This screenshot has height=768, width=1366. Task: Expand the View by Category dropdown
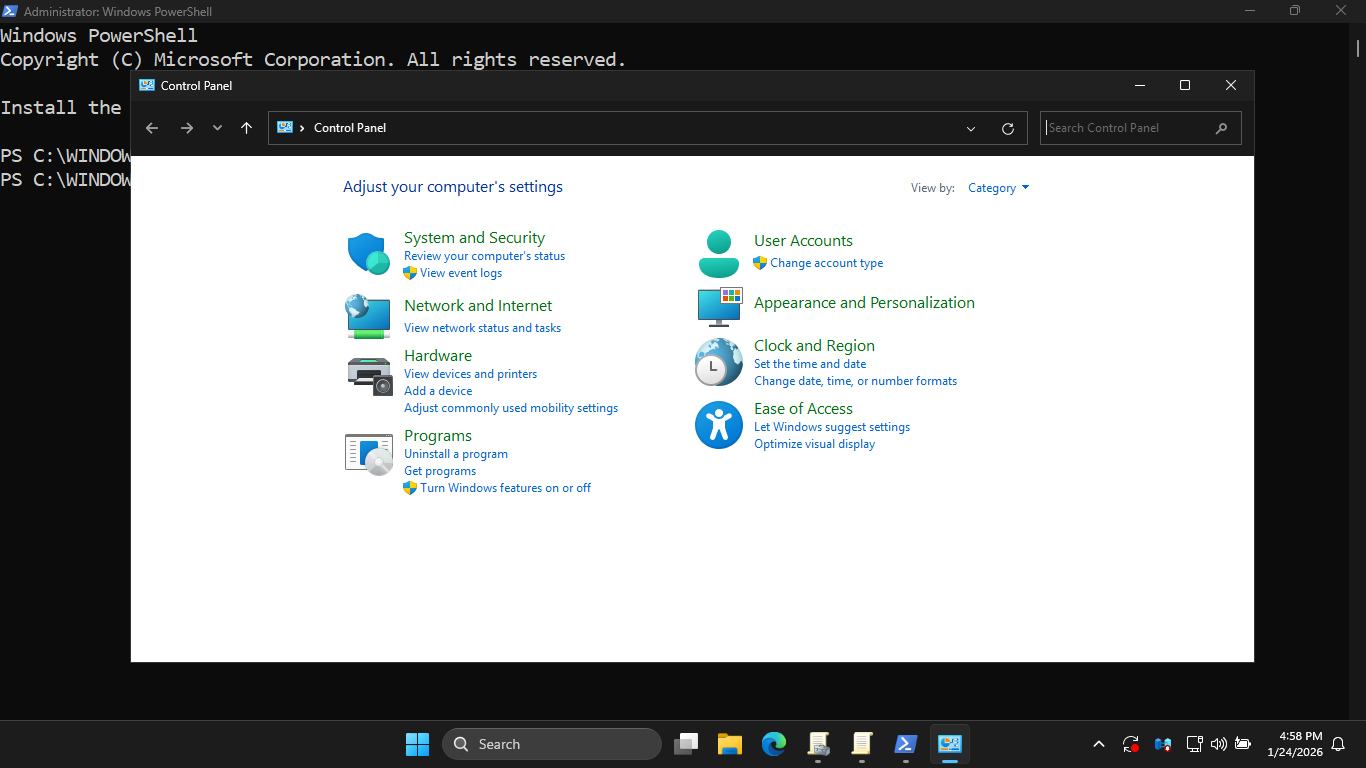tap(998, 188)
